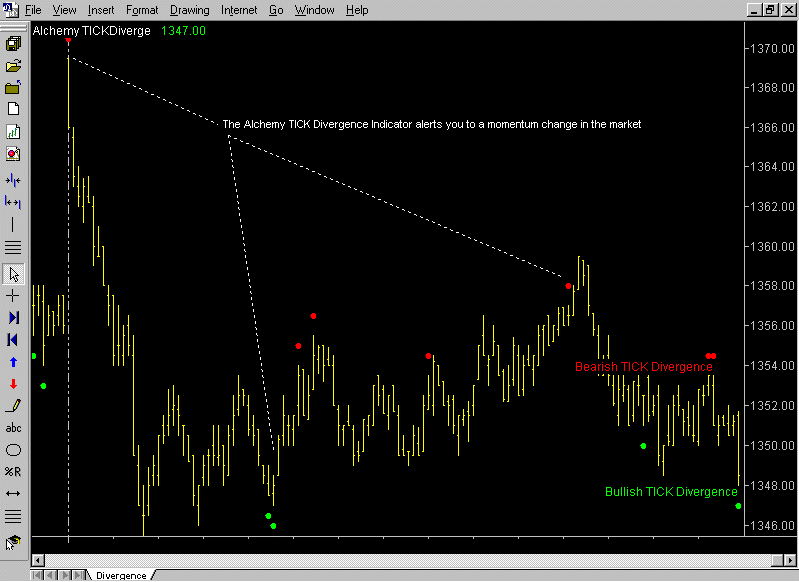The width and height of the screenshot is (799, 582).
Task: Click the horizontal scrollbar right arrow
Action: pos(789,560)
